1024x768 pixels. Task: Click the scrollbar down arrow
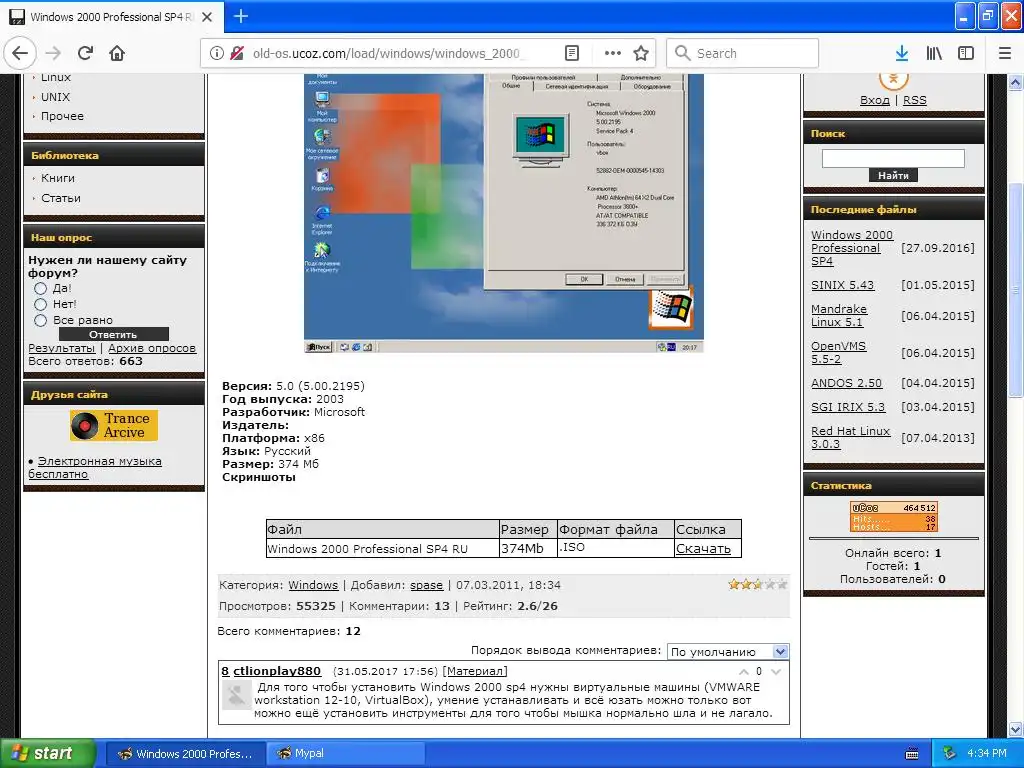pyautogui.click(x=1016, y=729)
